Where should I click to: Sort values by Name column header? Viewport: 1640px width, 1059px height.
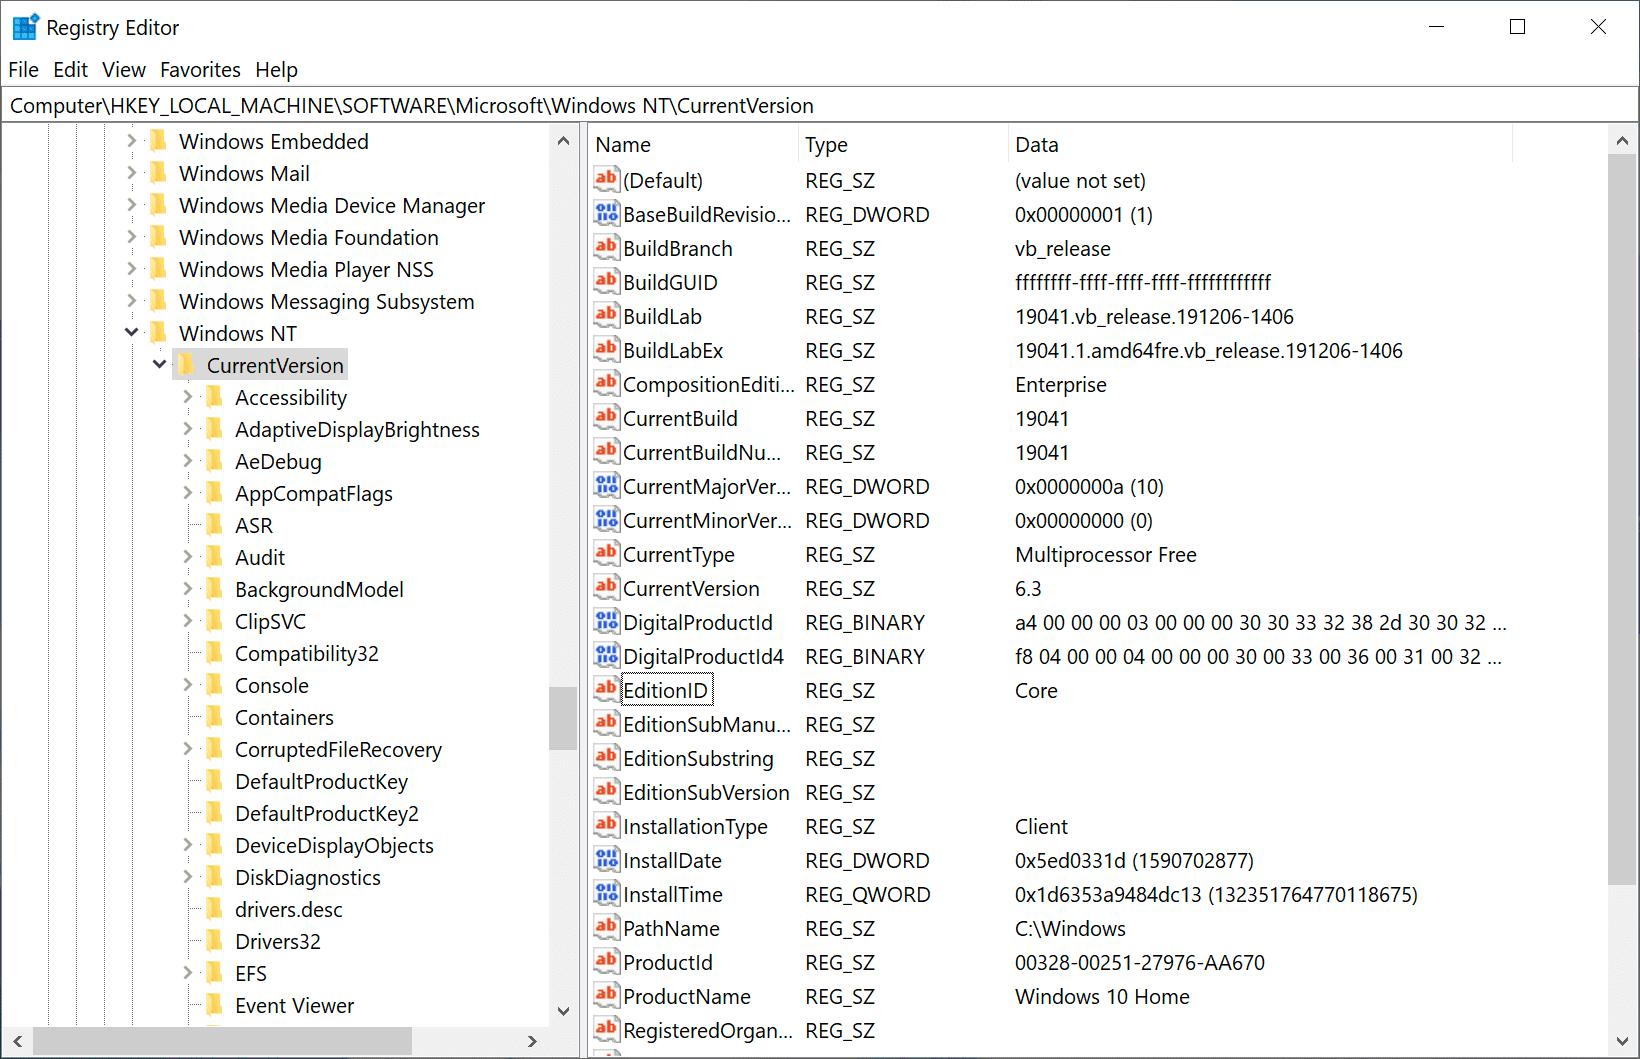pyautogui.click(x=695, y=145)
